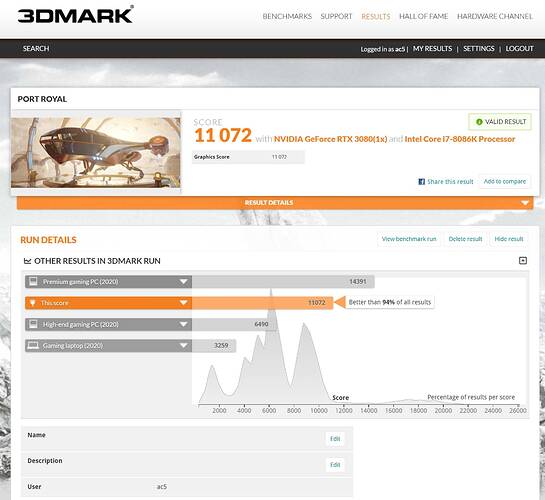Collapse the Other Results section icon

(x=522, y=261)
